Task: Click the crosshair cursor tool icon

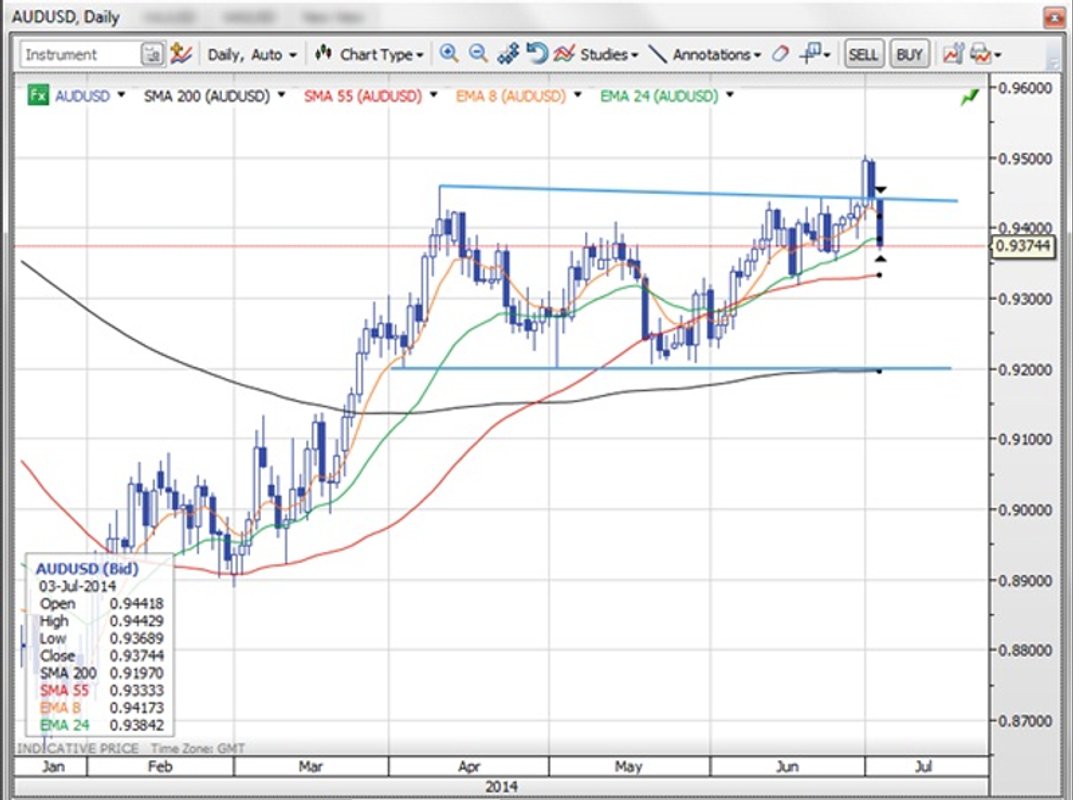Action: pos(813,54)
